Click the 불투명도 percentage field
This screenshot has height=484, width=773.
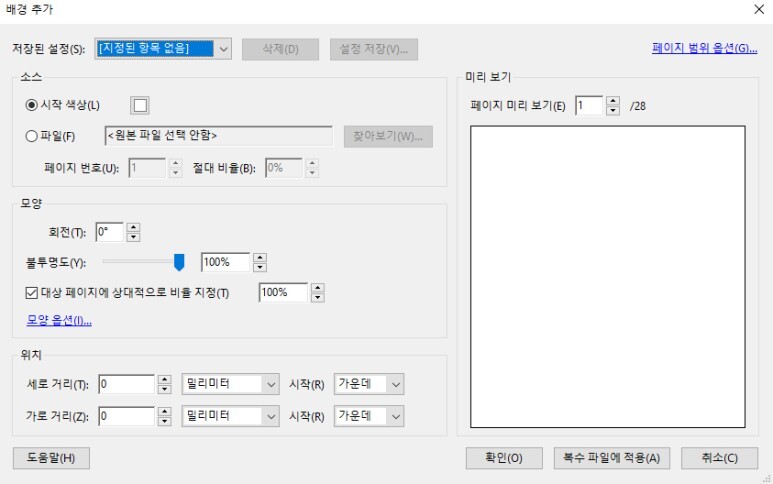tap(225, 262)
